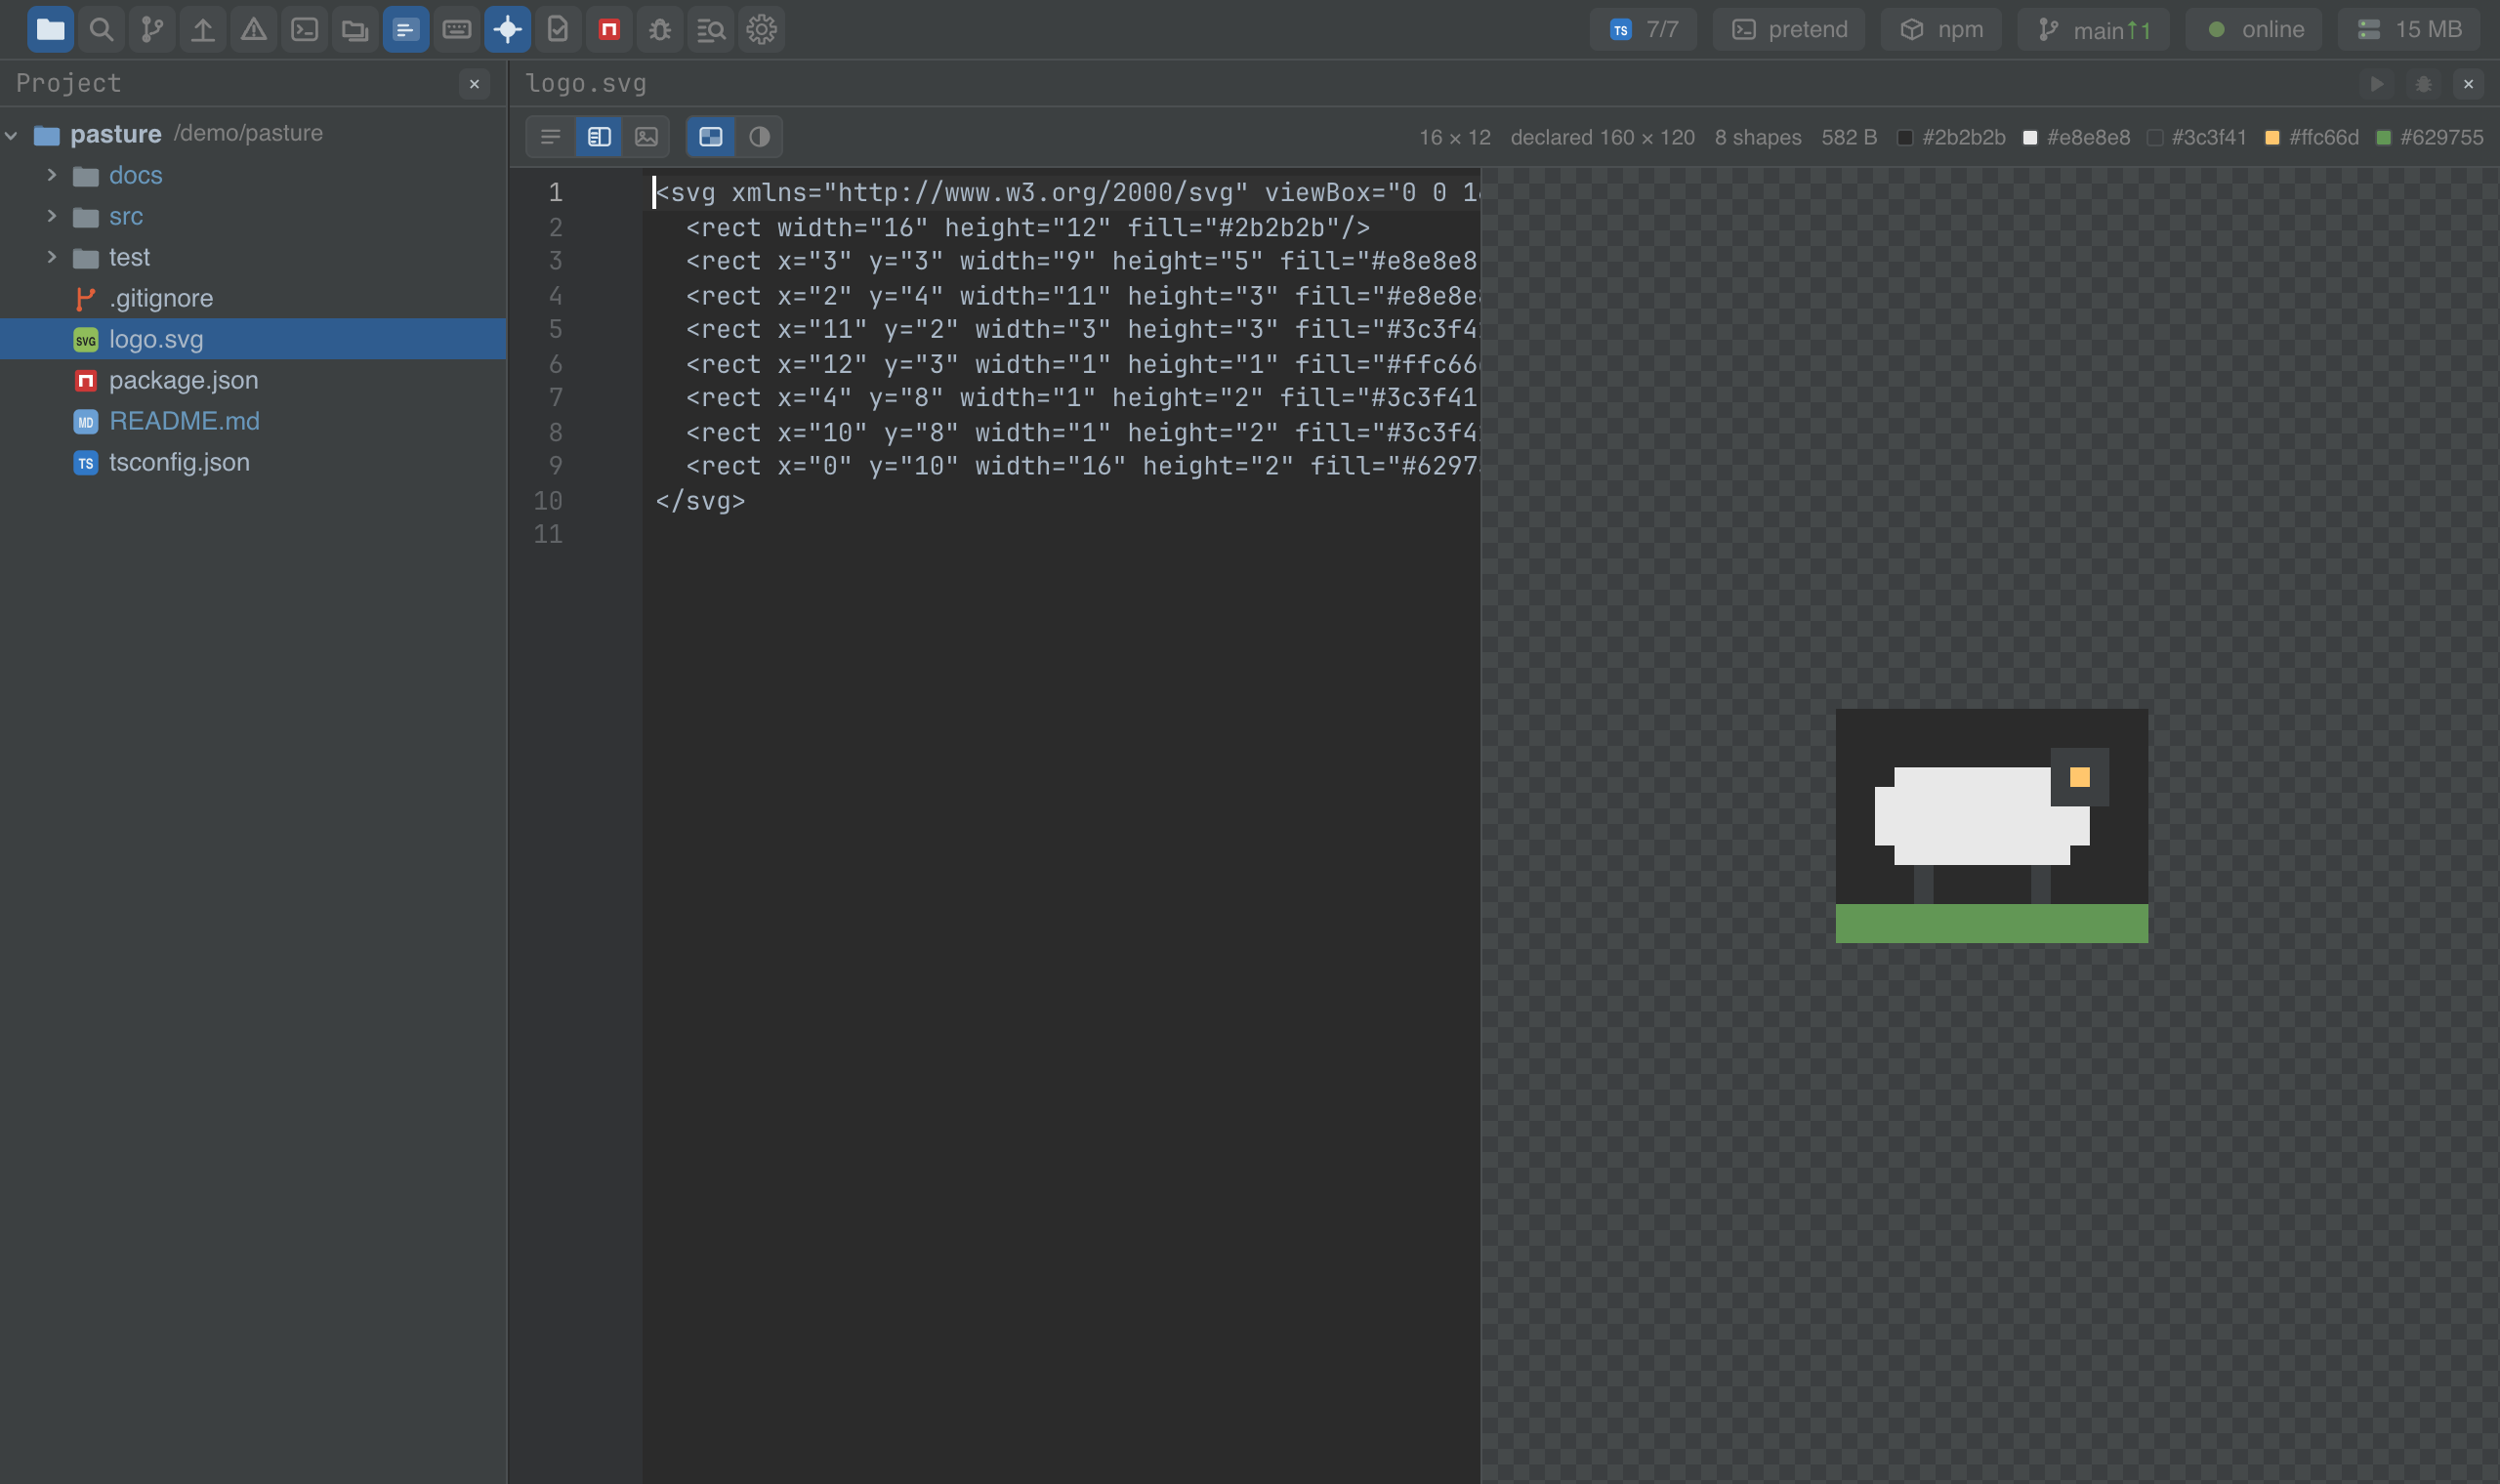Click line 2 rect with fill #2b2b2b
2500x1484 pixels.
click(x=1028, y=228)
